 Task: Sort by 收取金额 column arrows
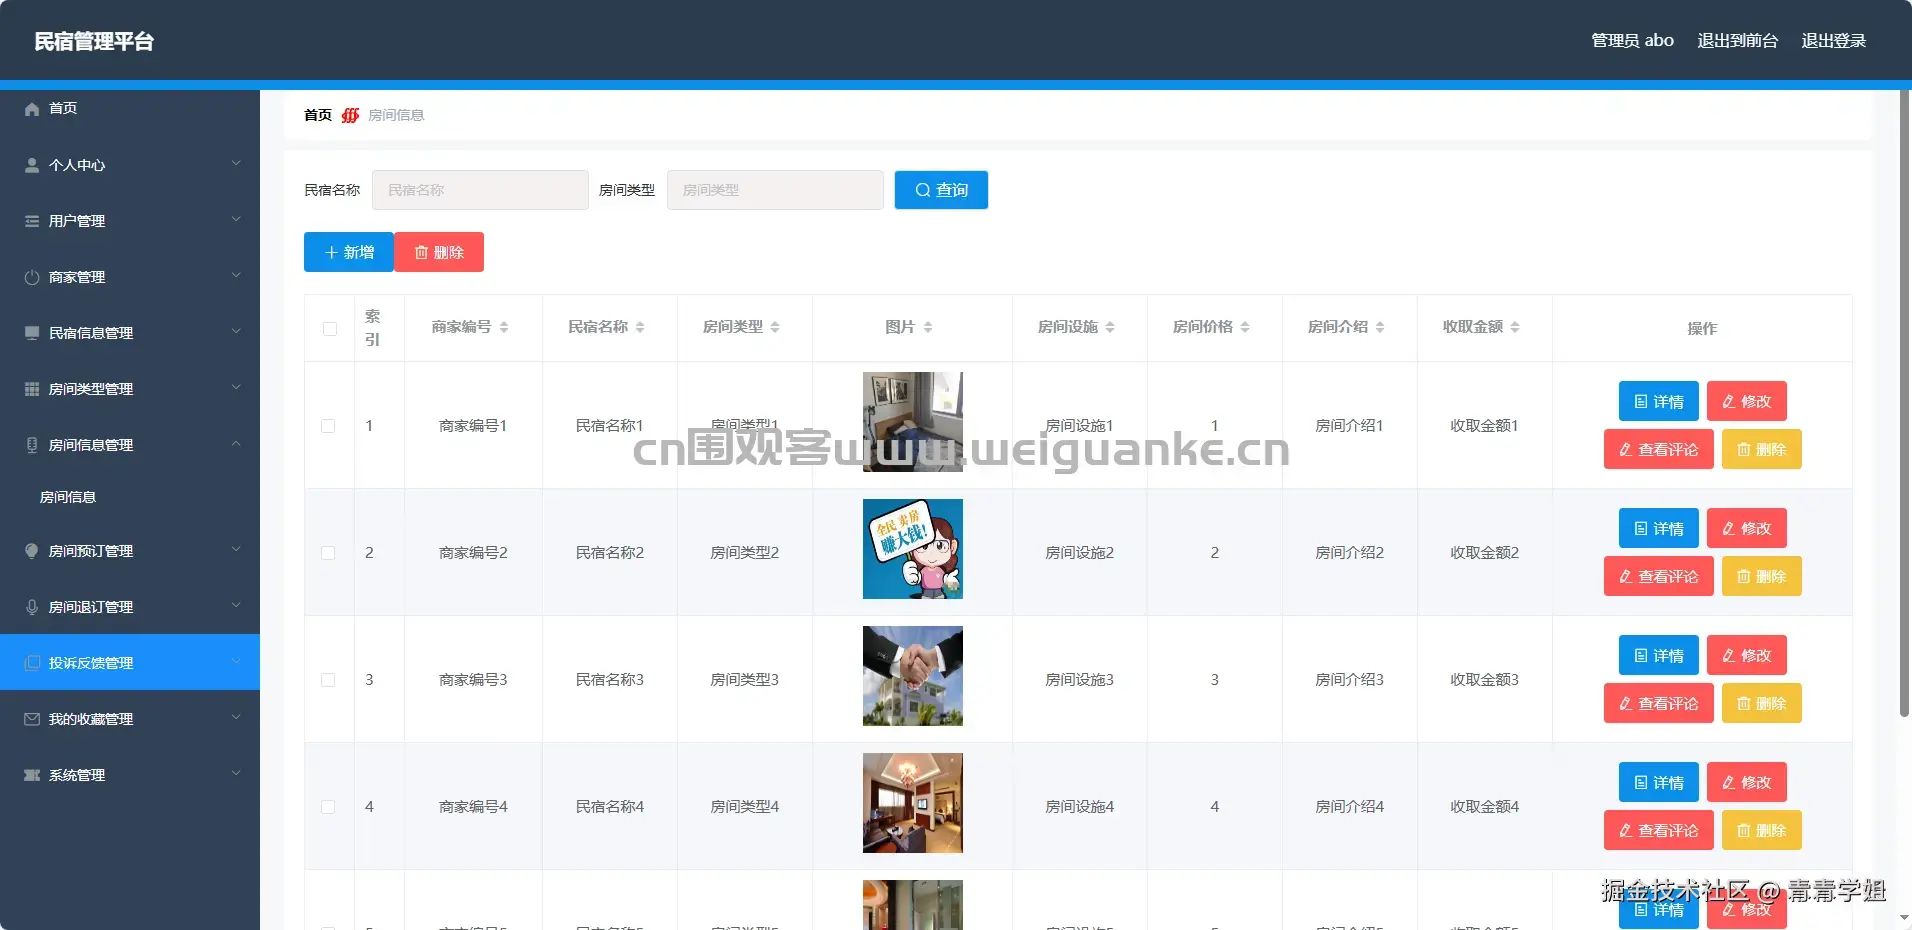[x=1515, y=327]
